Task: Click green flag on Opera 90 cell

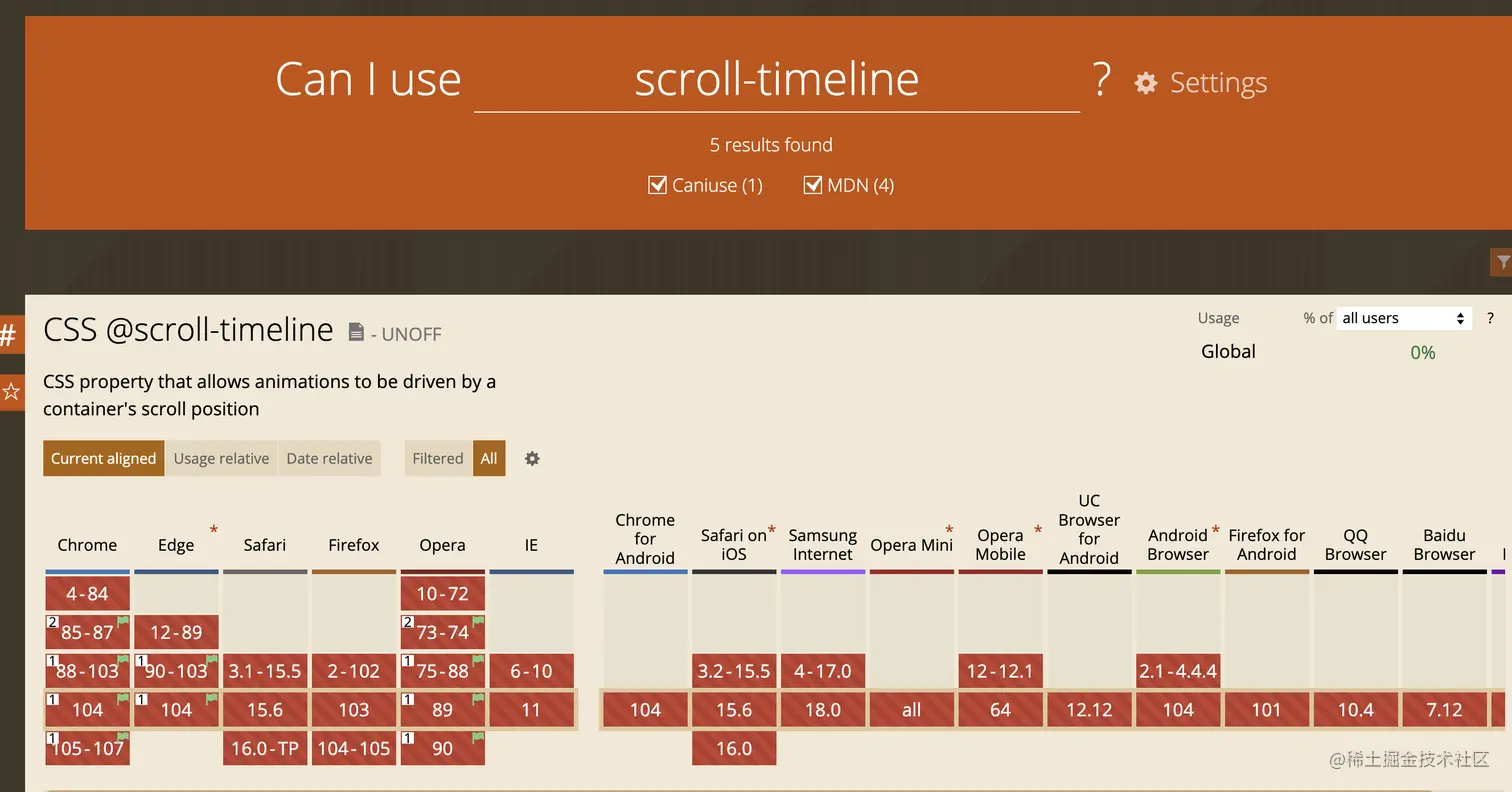Action: [x=478, y=738]
